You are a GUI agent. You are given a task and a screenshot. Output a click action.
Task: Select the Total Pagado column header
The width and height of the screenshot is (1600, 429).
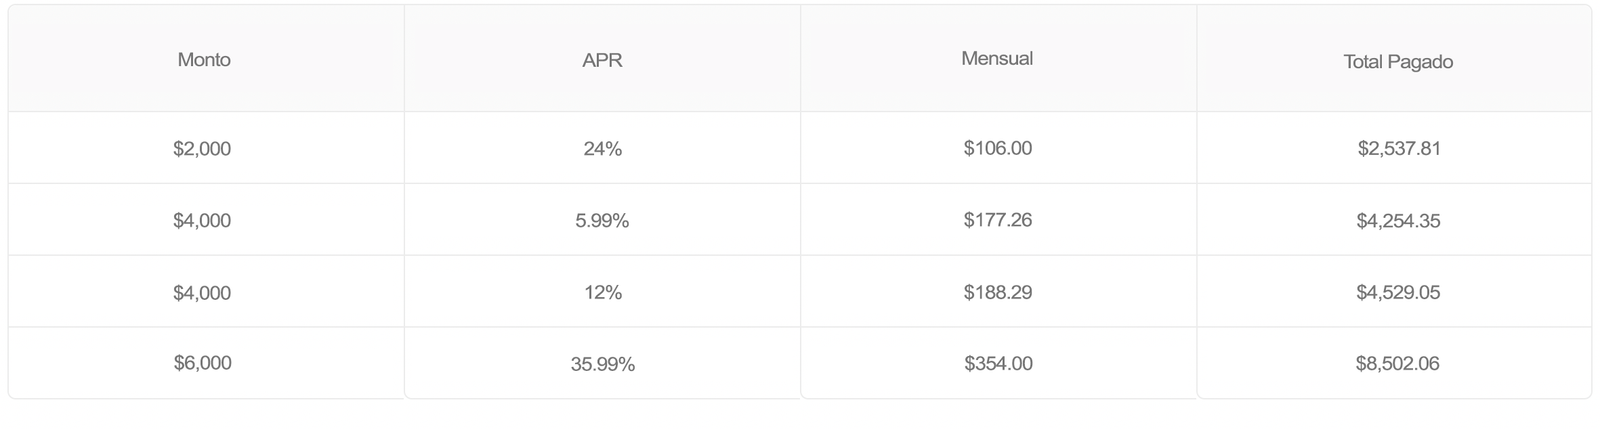[x=1397, y=62]
